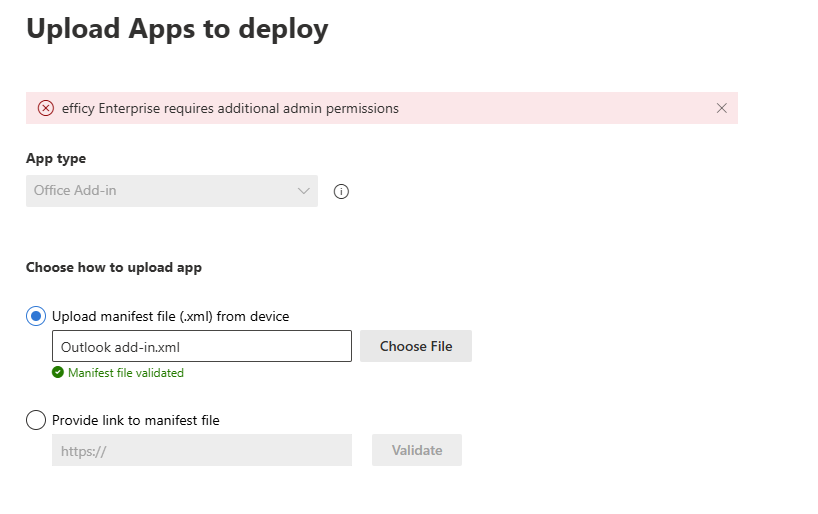Select Upload manifest file from device option

(x=36, y=316)
